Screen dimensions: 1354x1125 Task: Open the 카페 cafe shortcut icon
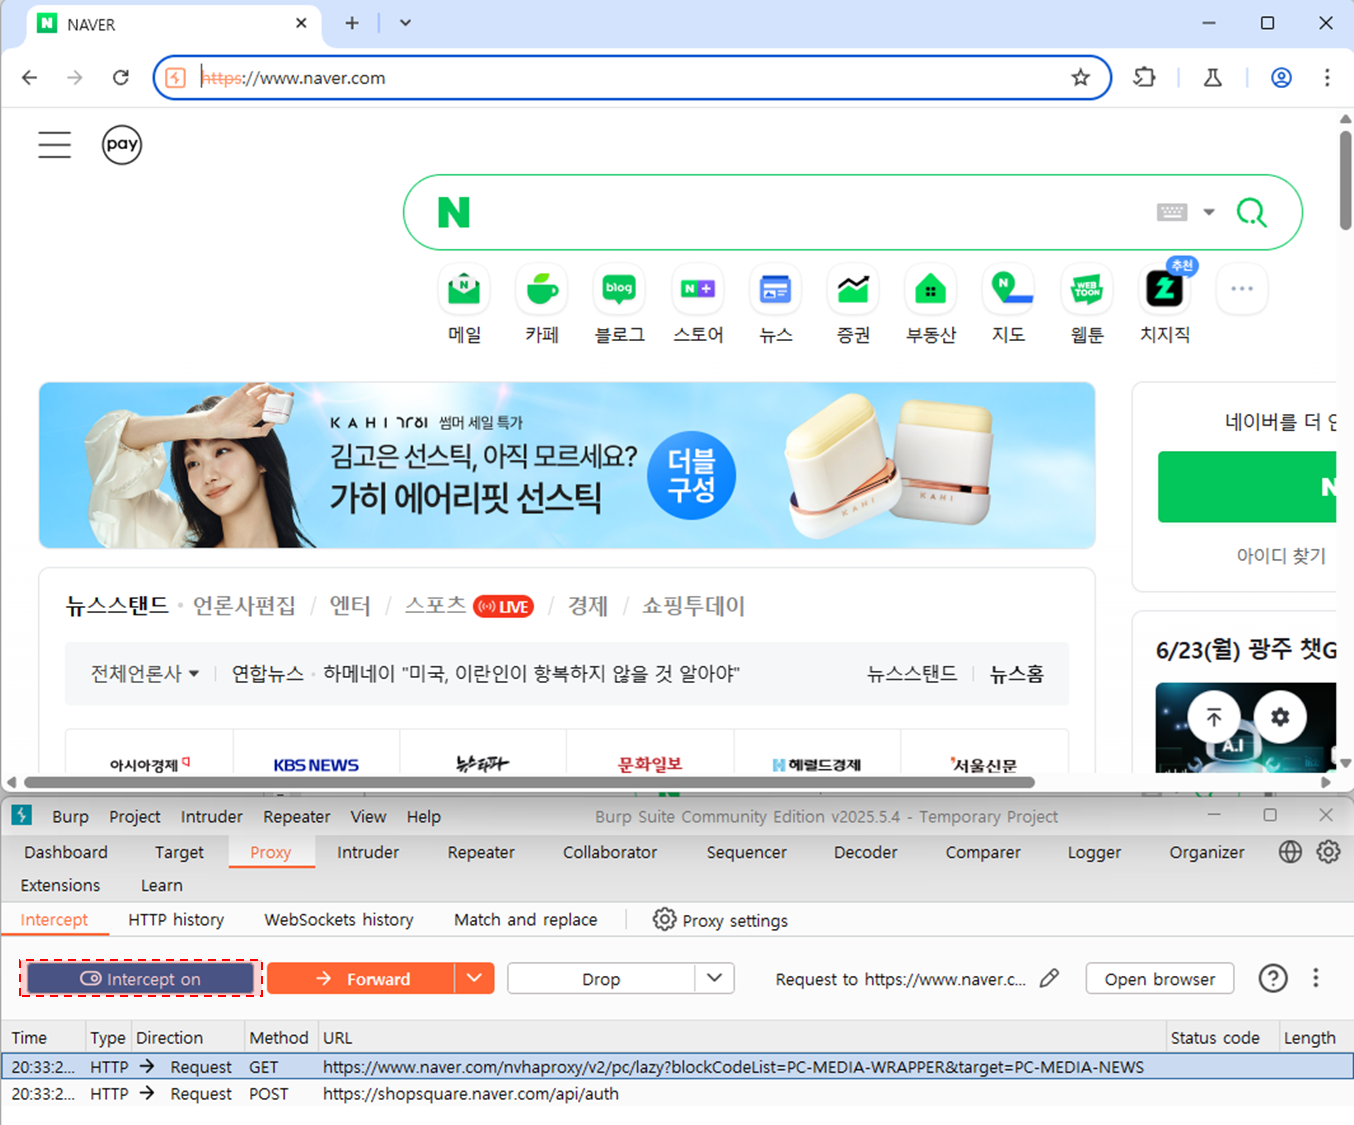pyautogui.click(x=542, y=289)
